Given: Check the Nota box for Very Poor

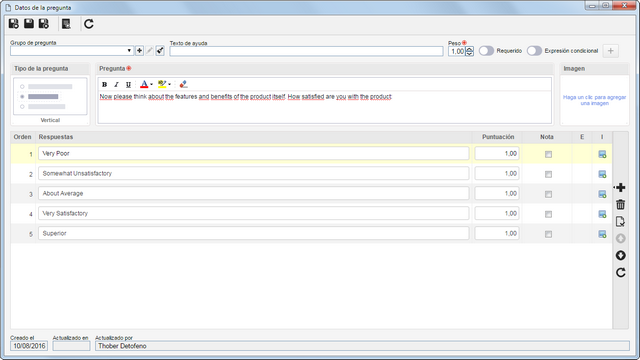Looking at the screenshot, I should [x=548, y=154].
